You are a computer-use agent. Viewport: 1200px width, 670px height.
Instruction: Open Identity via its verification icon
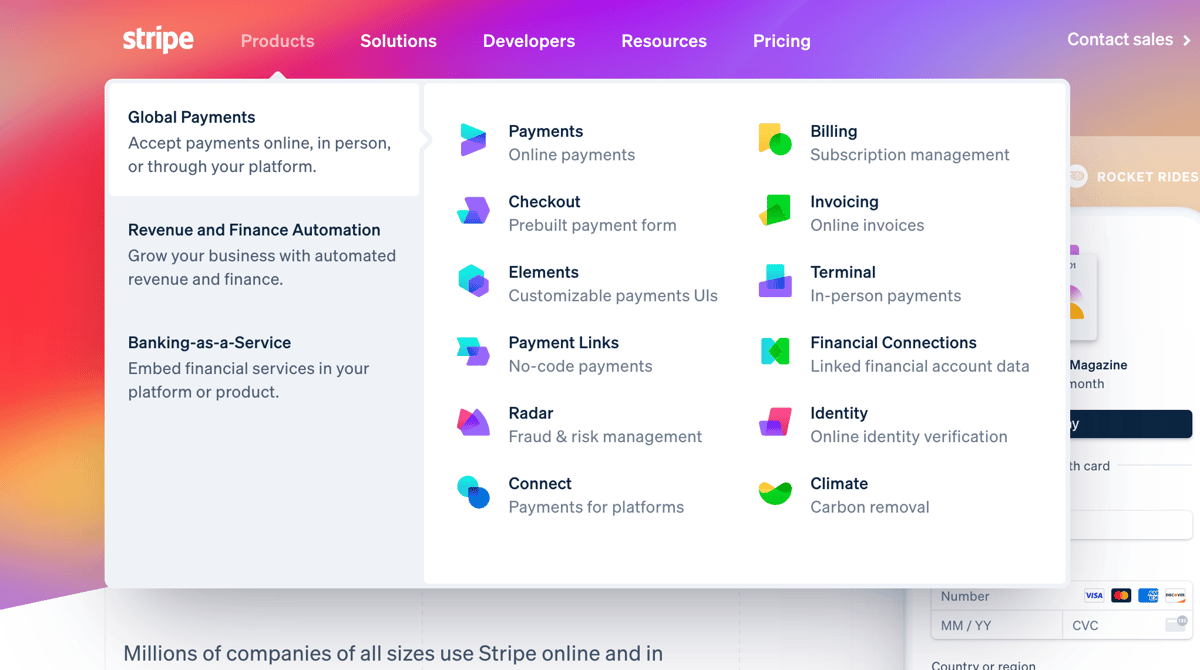pos(774,423)
